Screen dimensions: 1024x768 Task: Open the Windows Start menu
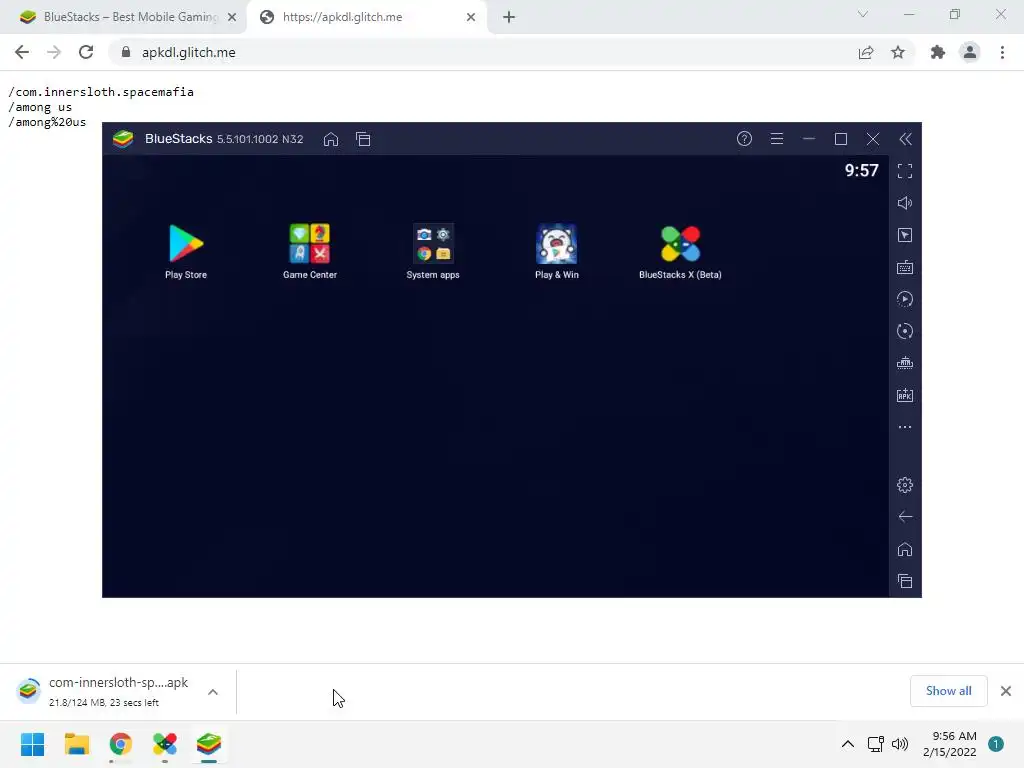coord(33,744)
